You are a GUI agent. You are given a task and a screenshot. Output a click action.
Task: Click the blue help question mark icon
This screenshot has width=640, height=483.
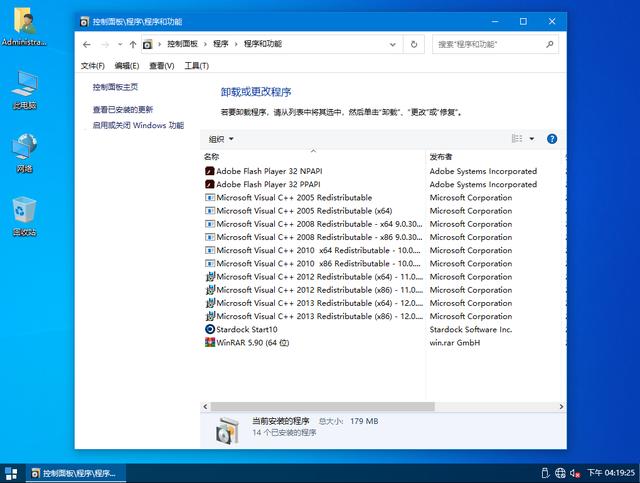pos(552,139)
